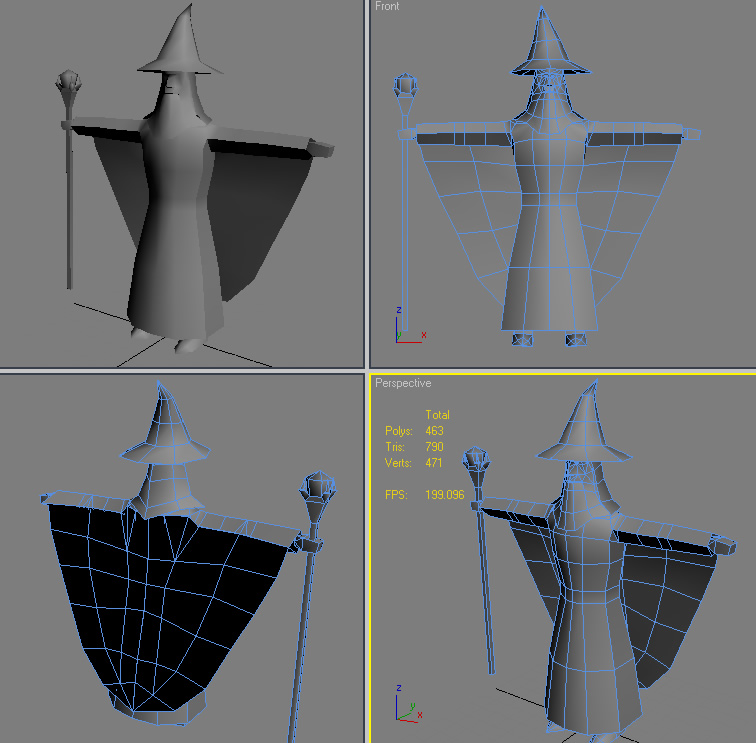The height and width of the screenshot is (743, 756).
Task: Select the Polys count value 463
Action: pos(434,431)
